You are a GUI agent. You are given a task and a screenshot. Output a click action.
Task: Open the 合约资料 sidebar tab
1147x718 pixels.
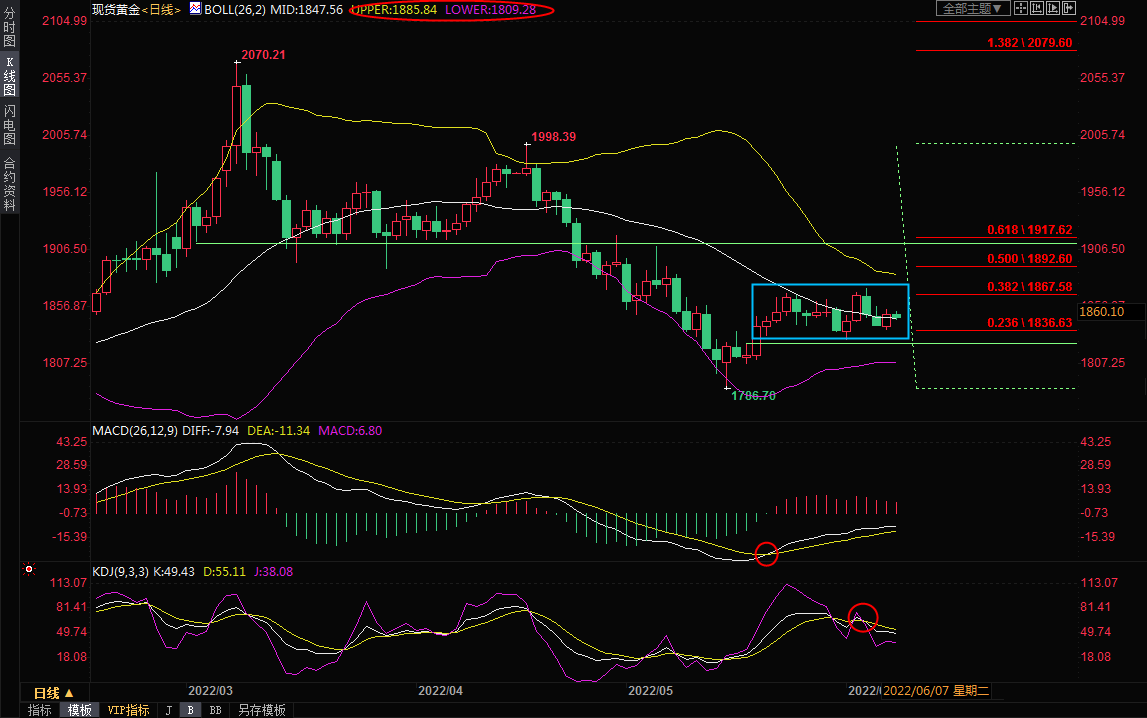pos(9,183)
